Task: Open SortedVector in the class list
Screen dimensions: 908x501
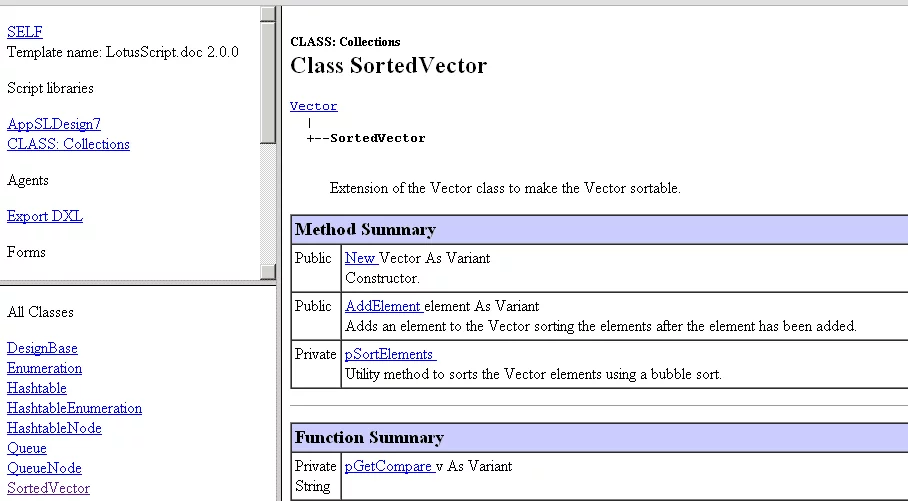Action: [48, 488]
